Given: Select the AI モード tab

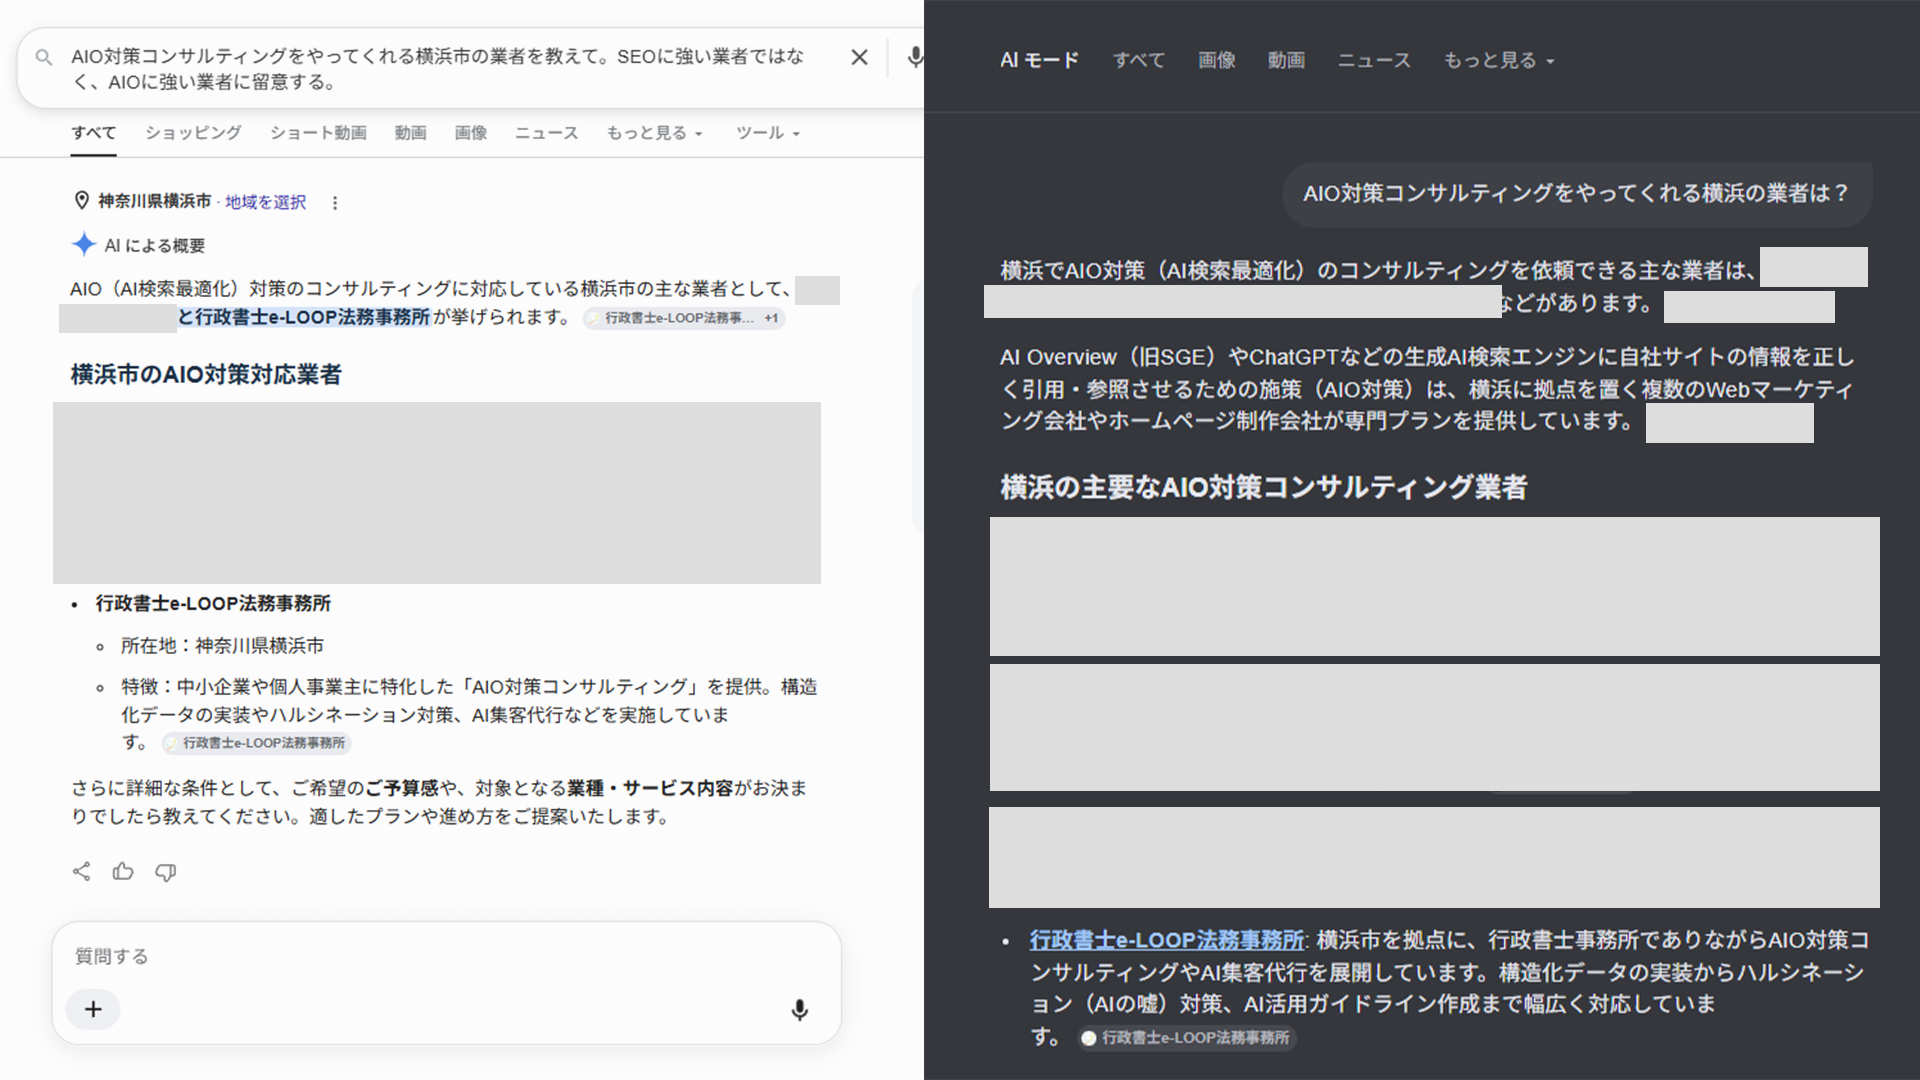Looking at the screenshot, I should pos(1039,60).
